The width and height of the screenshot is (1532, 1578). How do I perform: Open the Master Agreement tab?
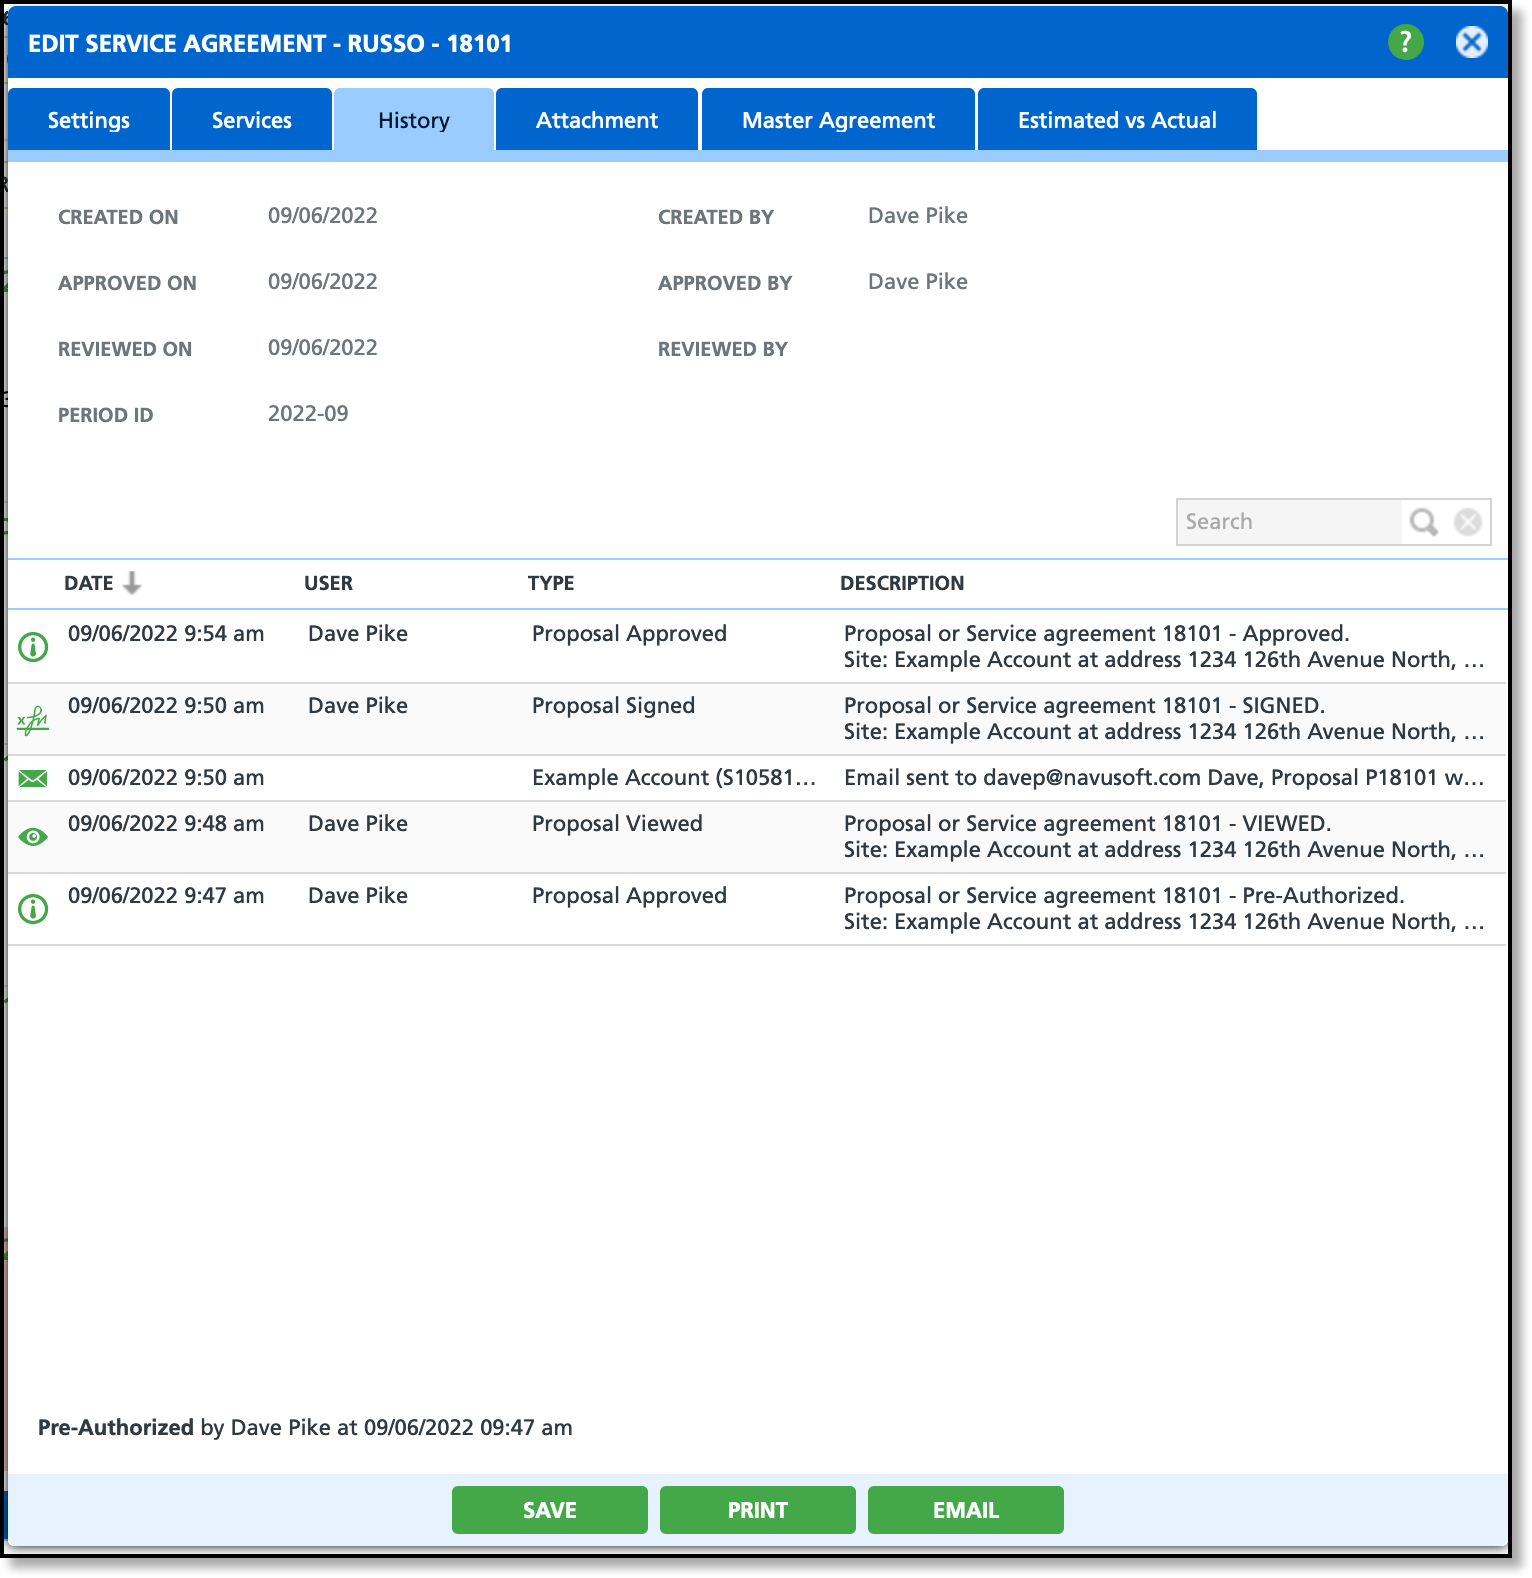[838, 120]
